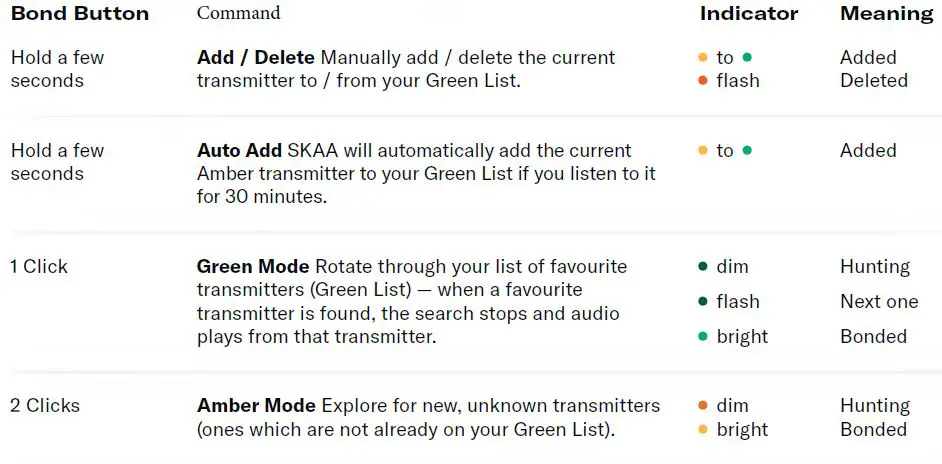Viewport: 942px width, 464px height.
Task: Select the green flash dot for Next one
Action: tap(703, 302)
